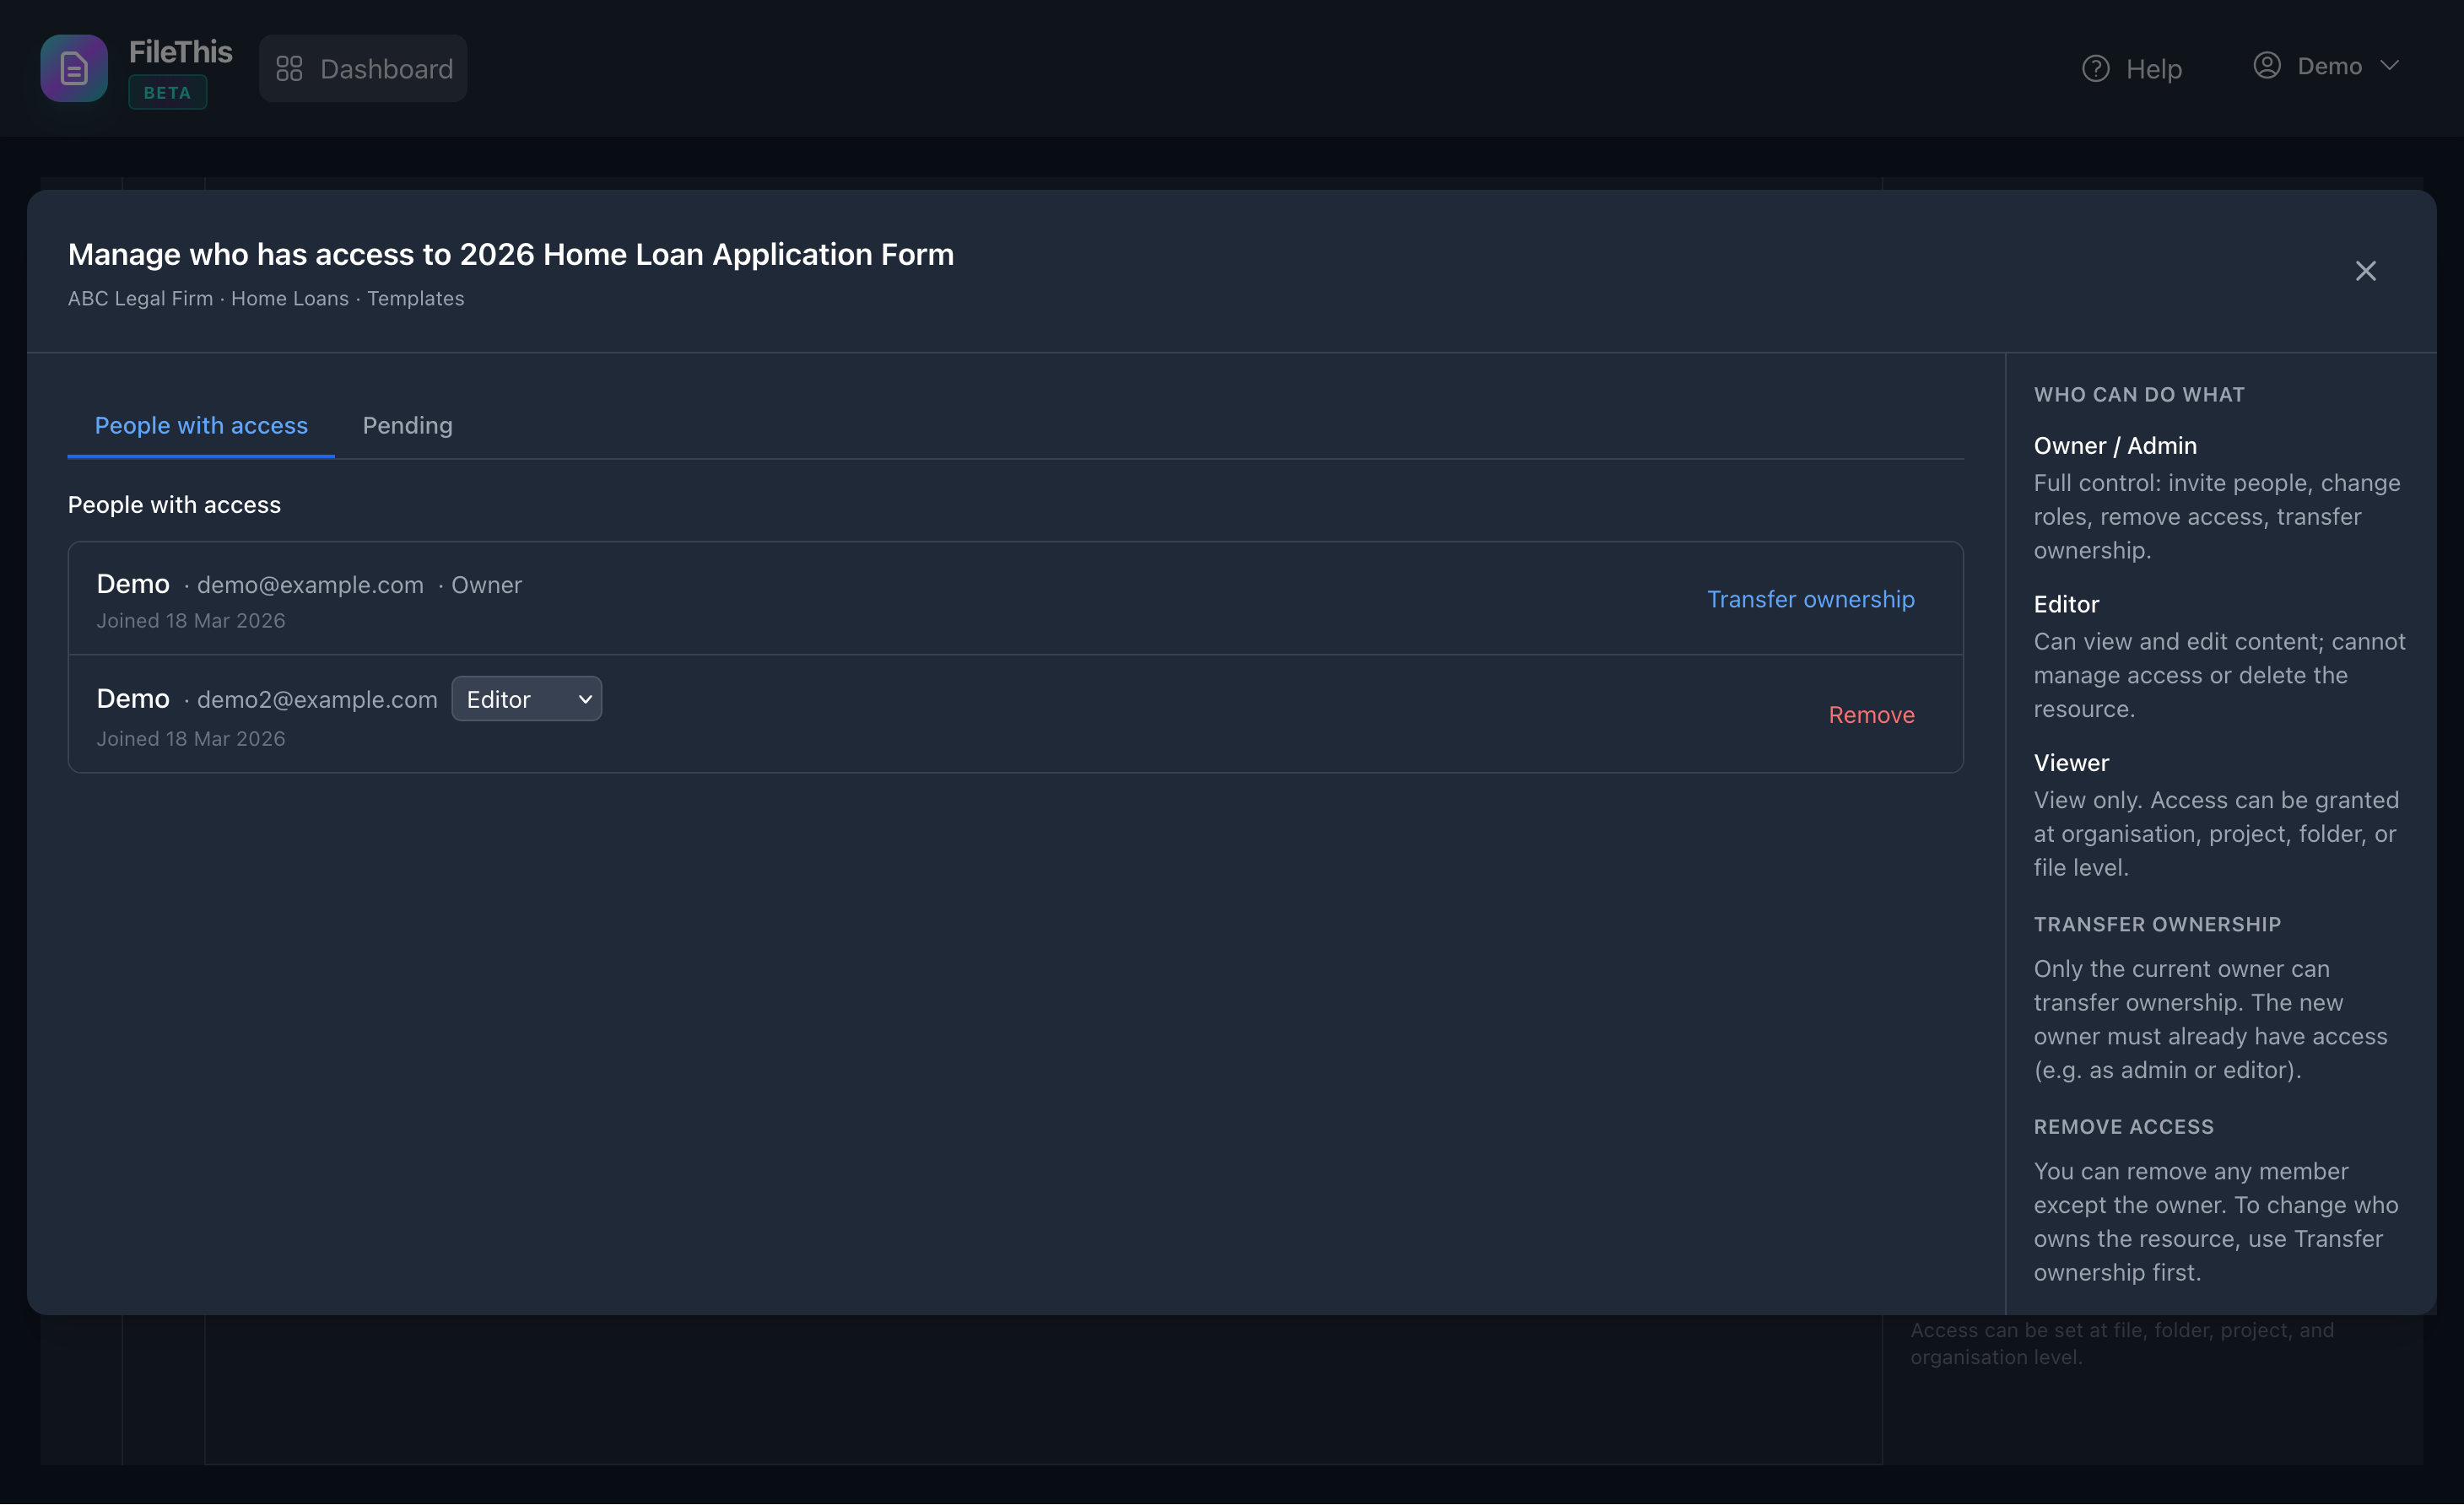Open the Home Loans breadcrumb
This screenshot has width=2464, height=1505.
coord(289,298)
